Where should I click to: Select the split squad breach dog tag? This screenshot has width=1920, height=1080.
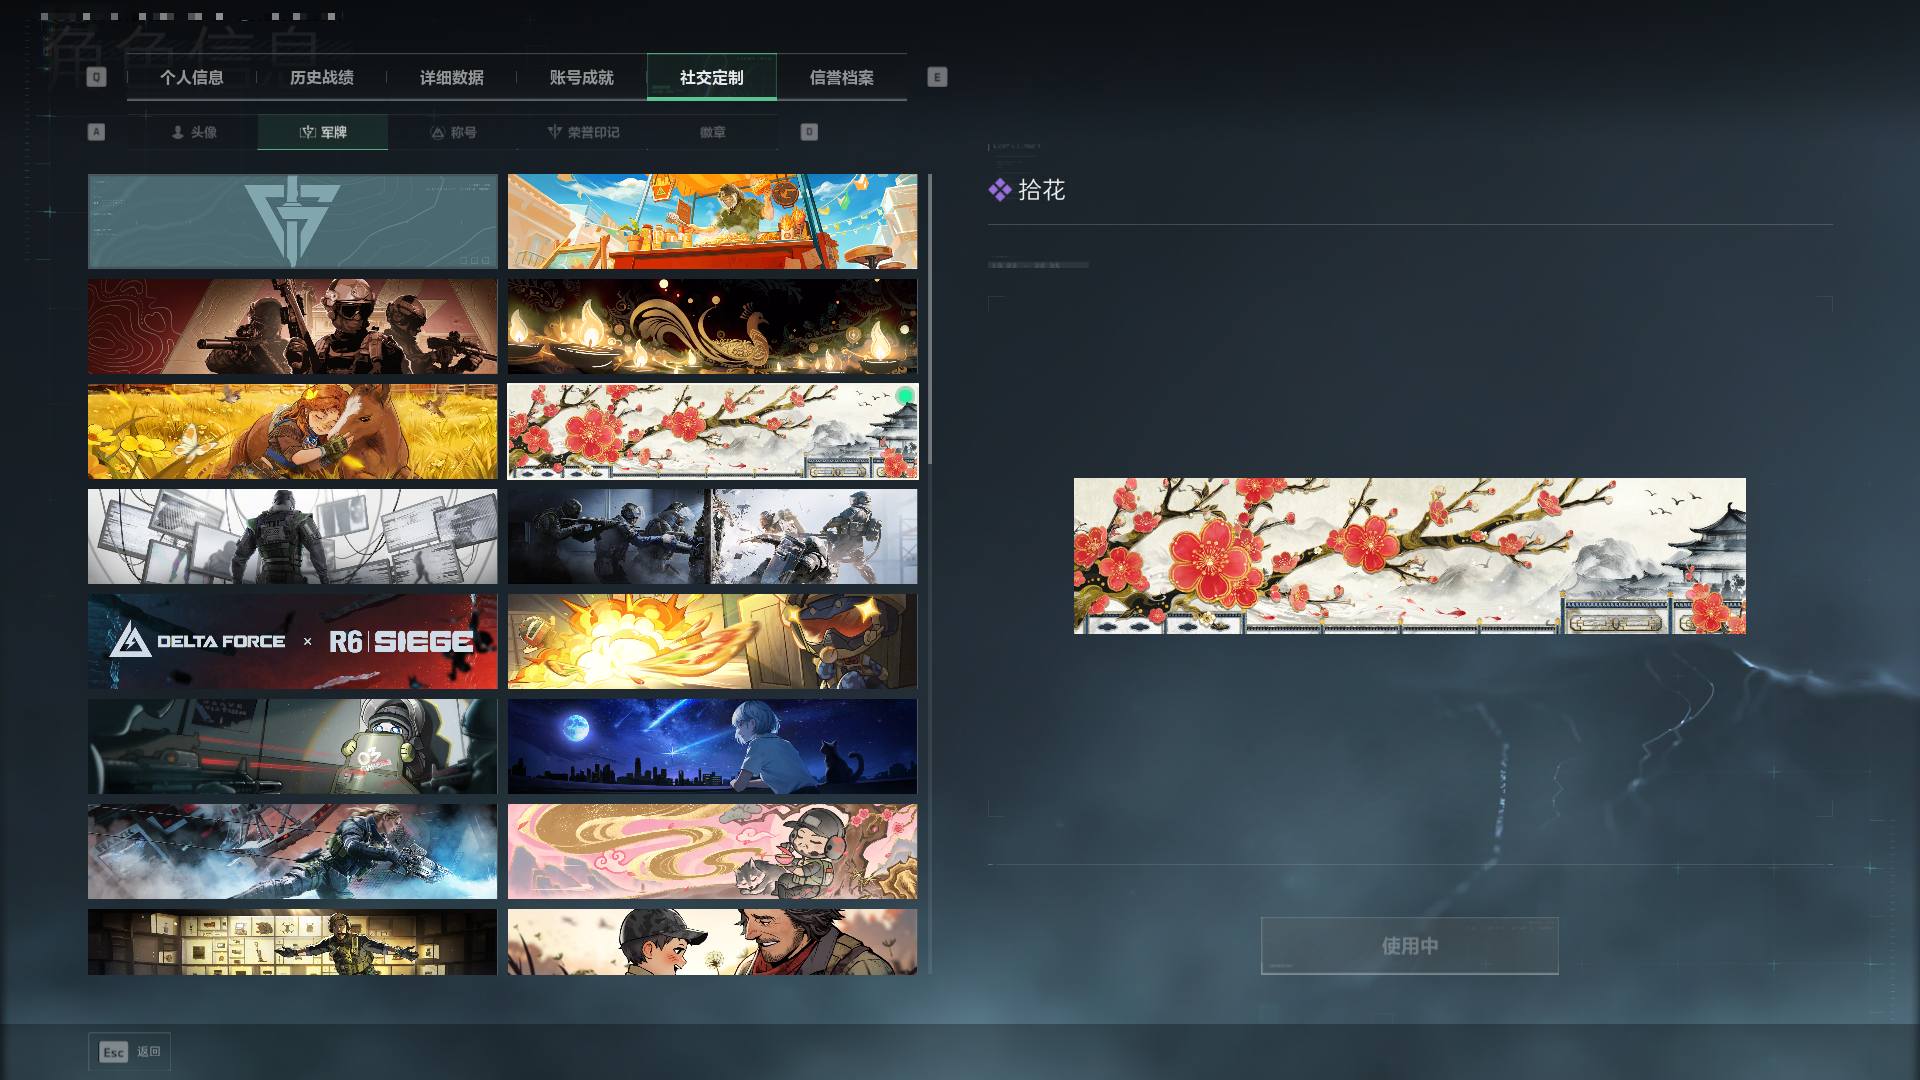point(712,536)
